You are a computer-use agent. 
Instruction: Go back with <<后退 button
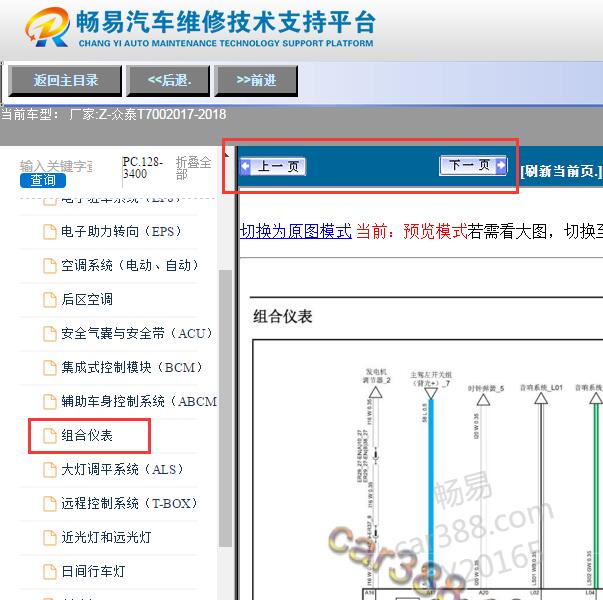(x=168, y=80)
